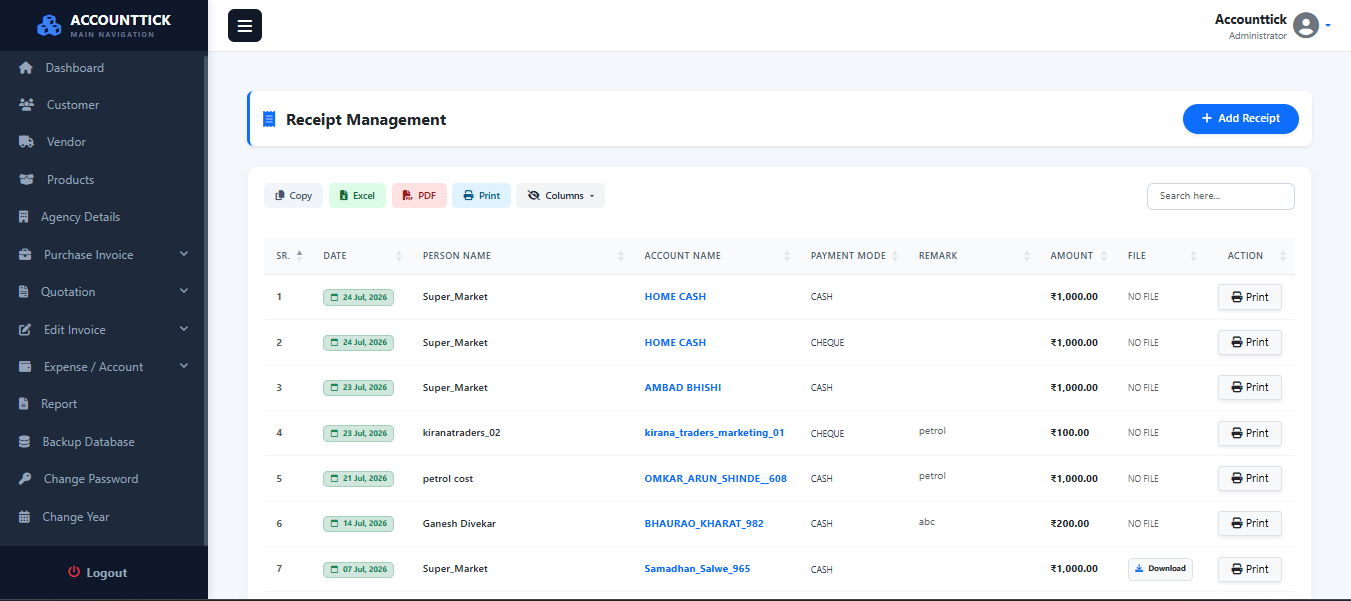This screenshot has height=601, width=1351.
Task: Print receipt for Ganesh Divekar row
Action: click(x=1249, y=523)
